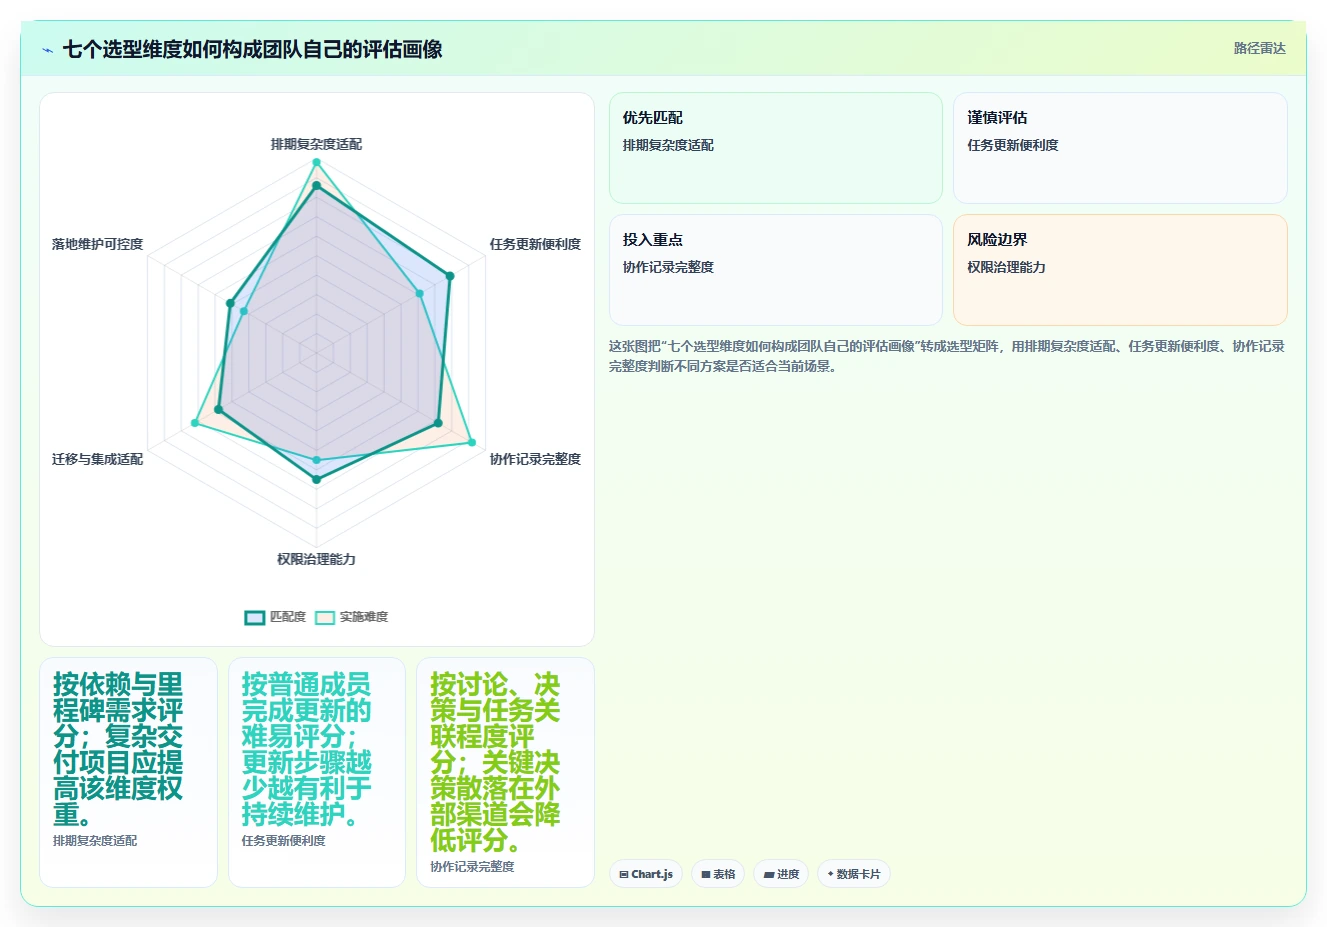Click the 实施难度 data point on the 落地维护可控度 axis
Image resolution: width=1327 pixels, height=927 pixels.
coord(243,312)
